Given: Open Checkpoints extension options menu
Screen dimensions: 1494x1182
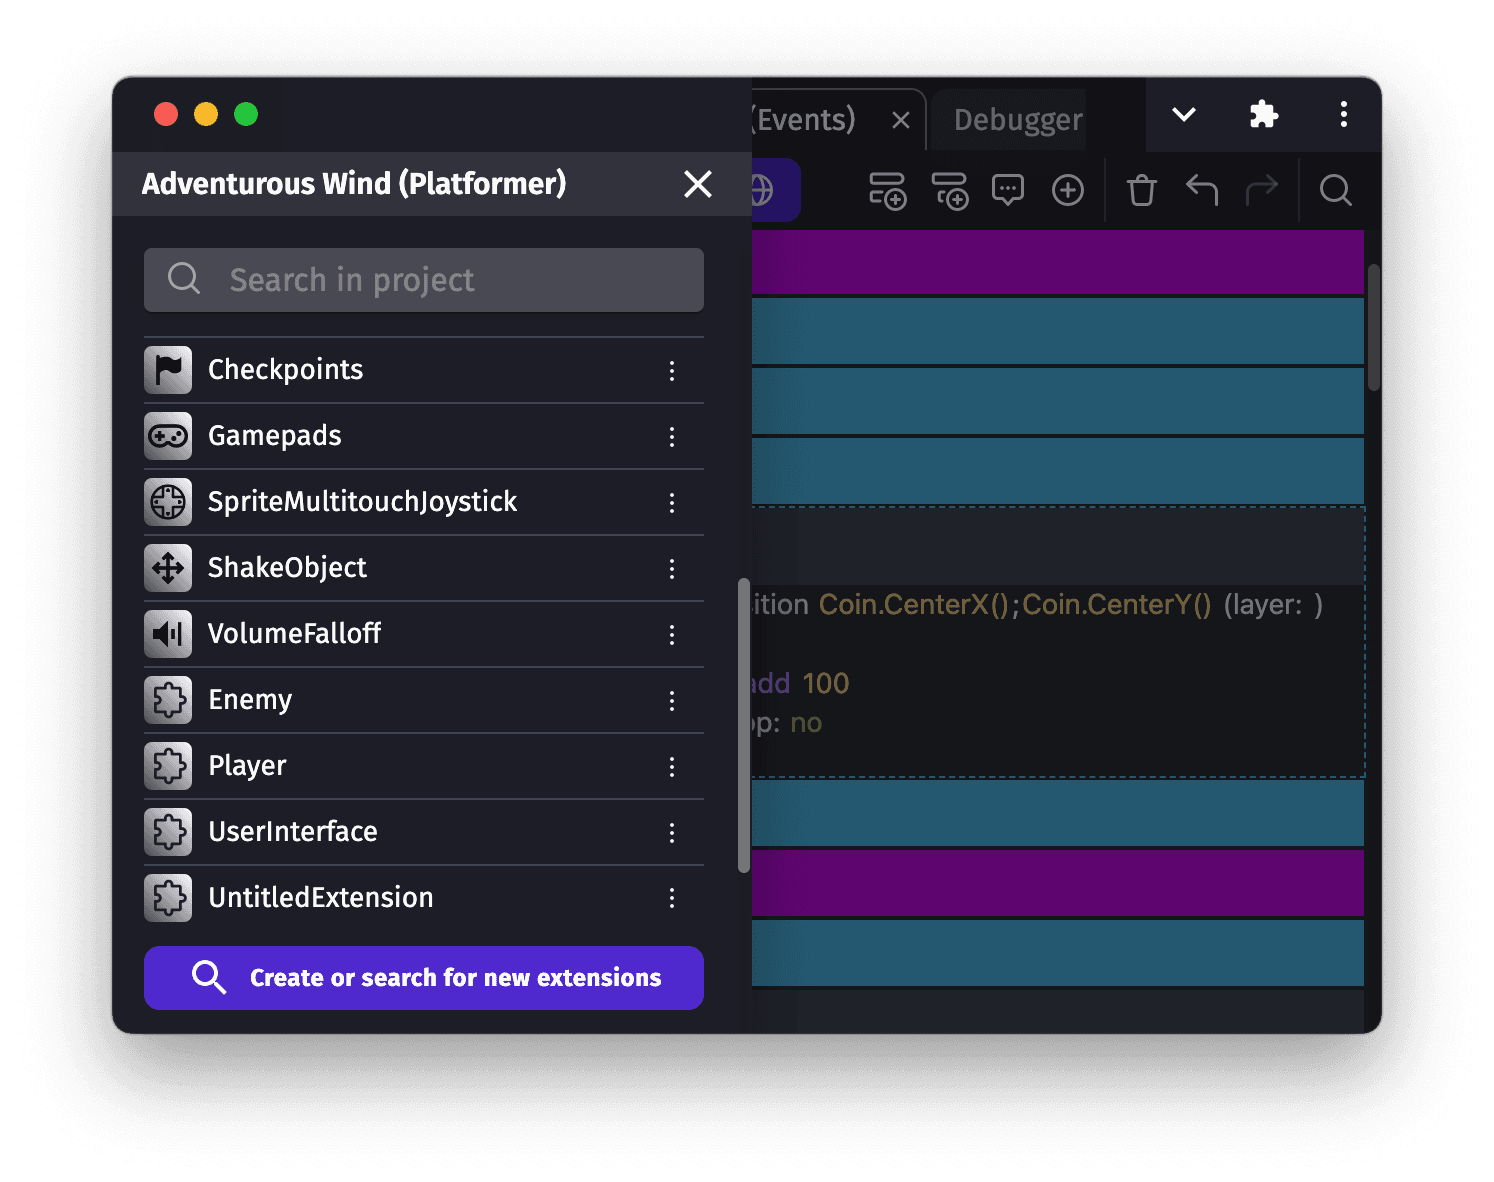Looking at the screenshot, I should pyautogui.click(x=672, y=371).
